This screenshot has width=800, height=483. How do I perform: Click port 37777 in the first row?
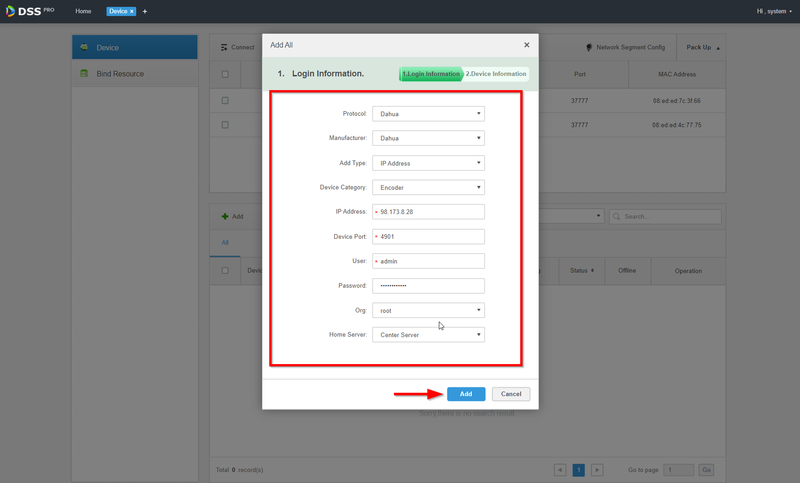[x=580, y=101]
